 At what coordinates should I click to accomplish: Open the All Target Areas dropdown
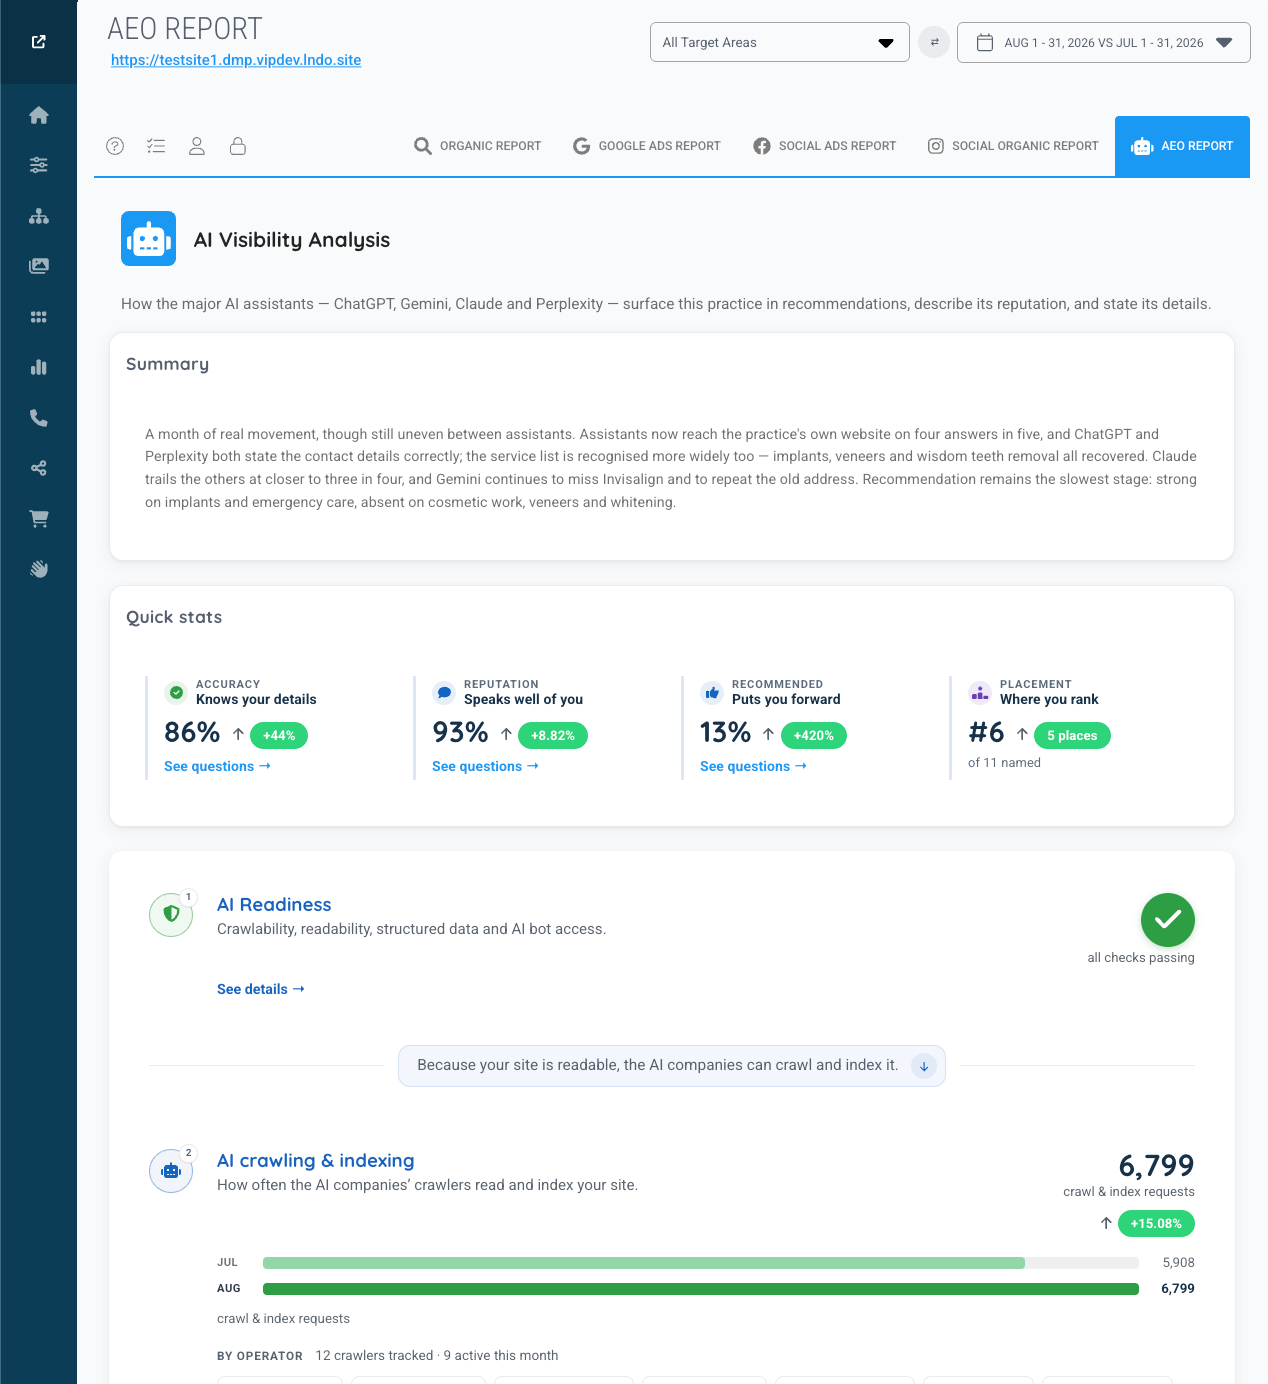(x=780, y=42)
